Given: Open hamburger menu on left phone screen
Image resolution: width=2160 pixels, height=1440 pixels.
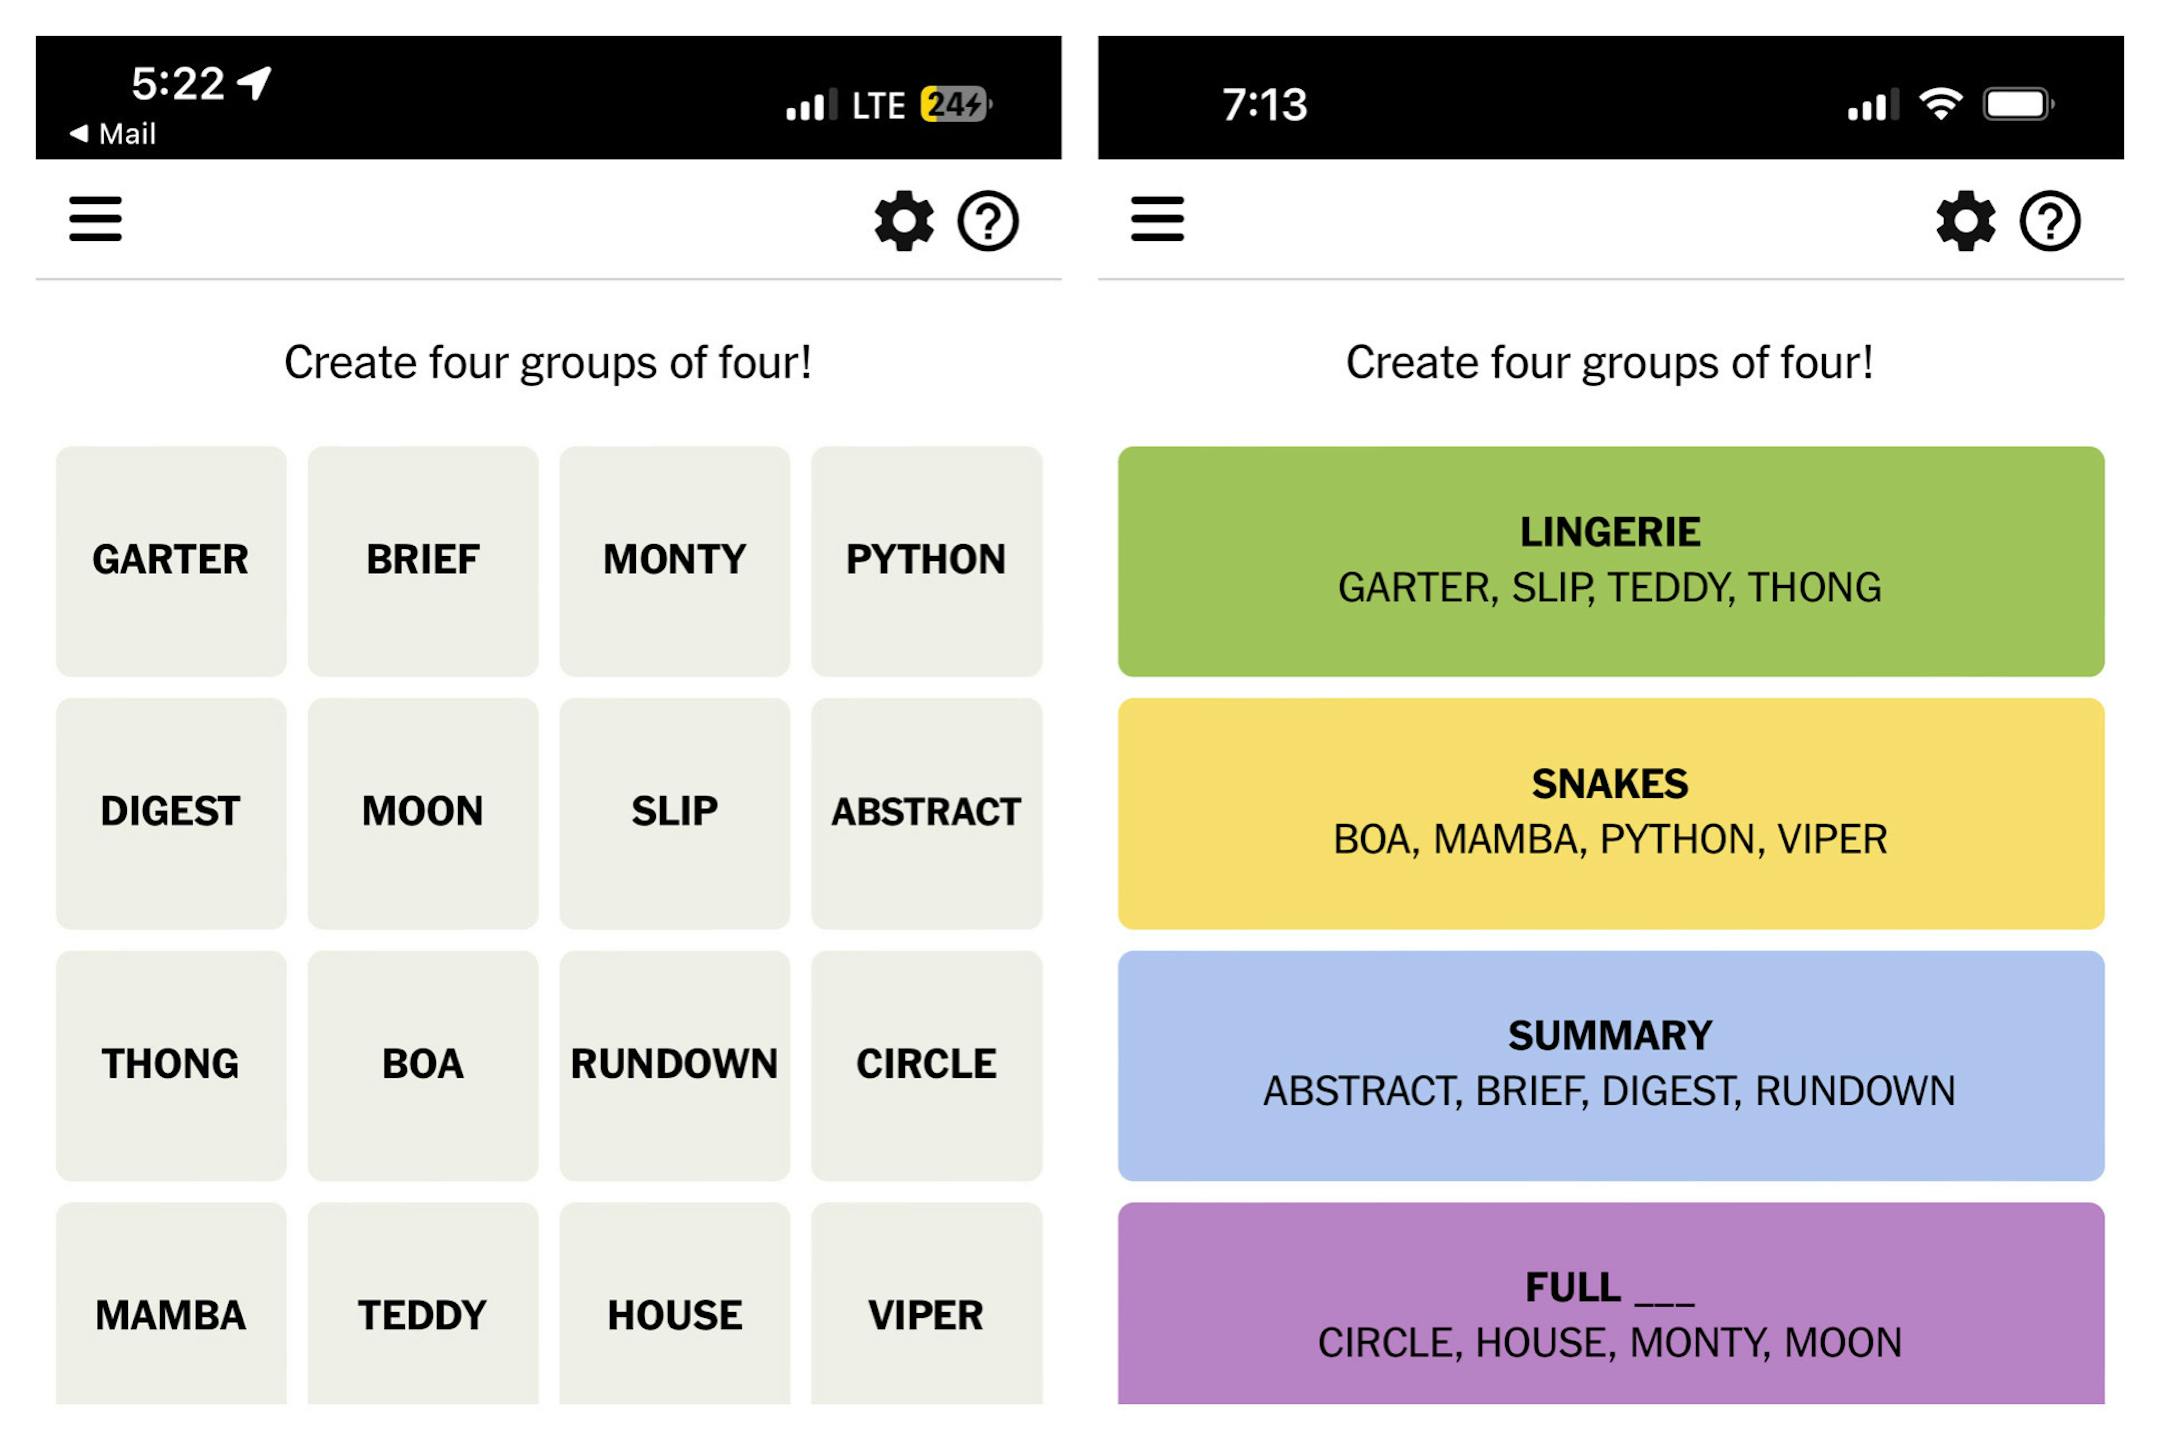Looking at the screenshot, I should [x=95, y=219].
